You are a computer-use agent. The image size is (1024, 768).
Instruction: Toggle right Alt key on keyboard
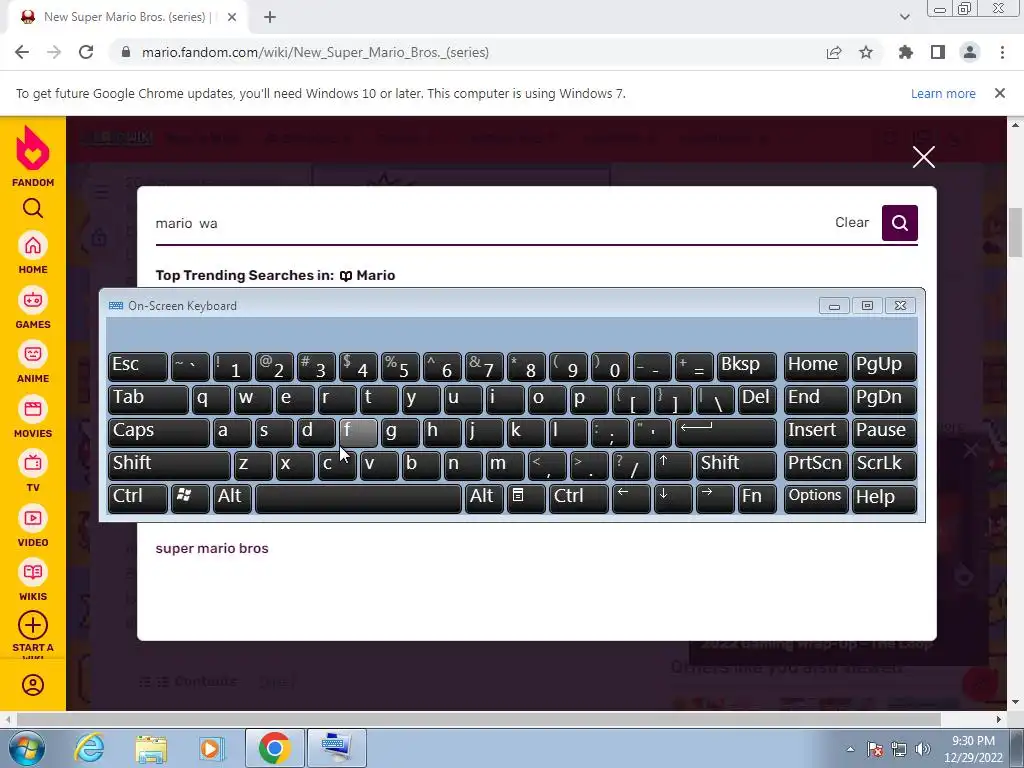(484, 498)
